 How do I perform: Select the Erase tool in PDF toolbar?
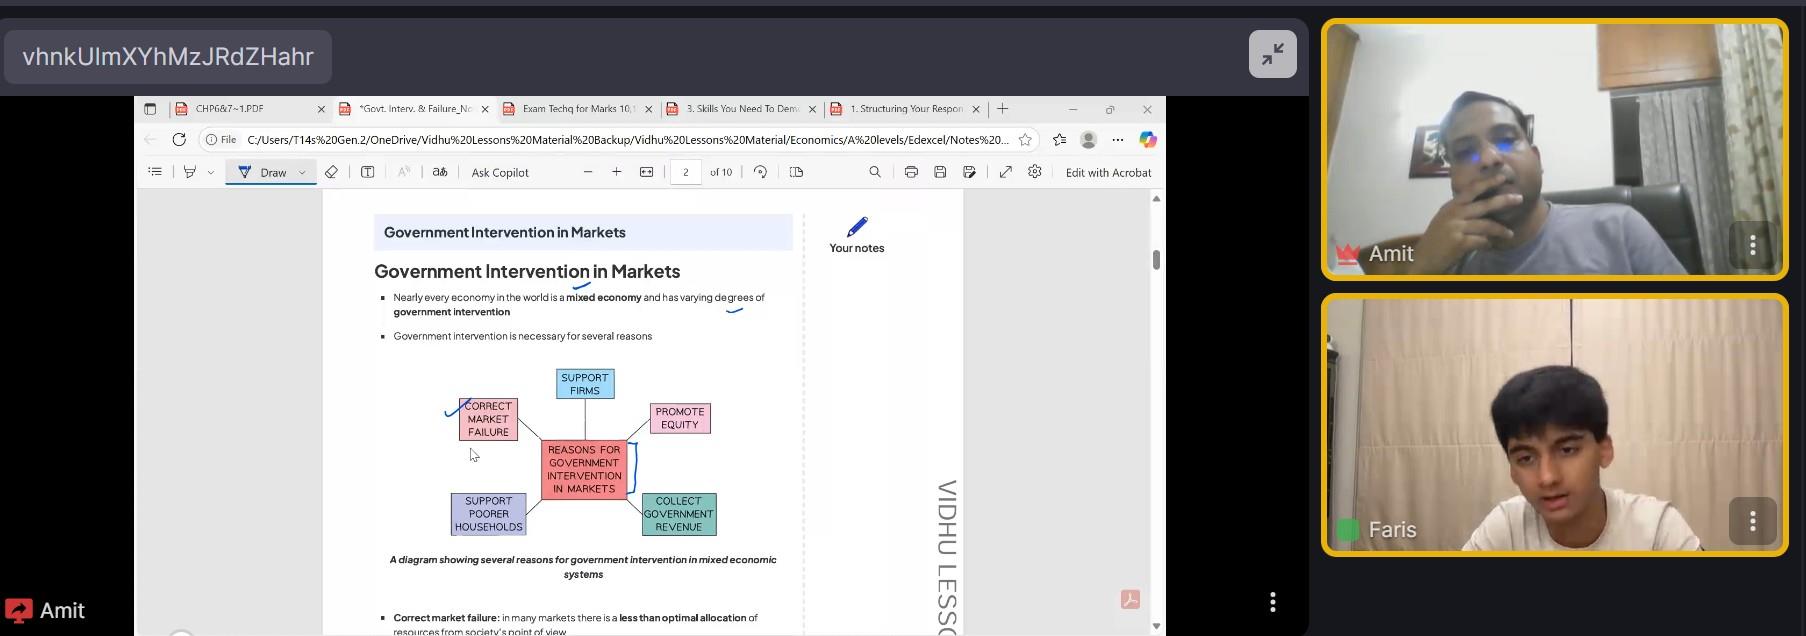[x=331, y=172]
